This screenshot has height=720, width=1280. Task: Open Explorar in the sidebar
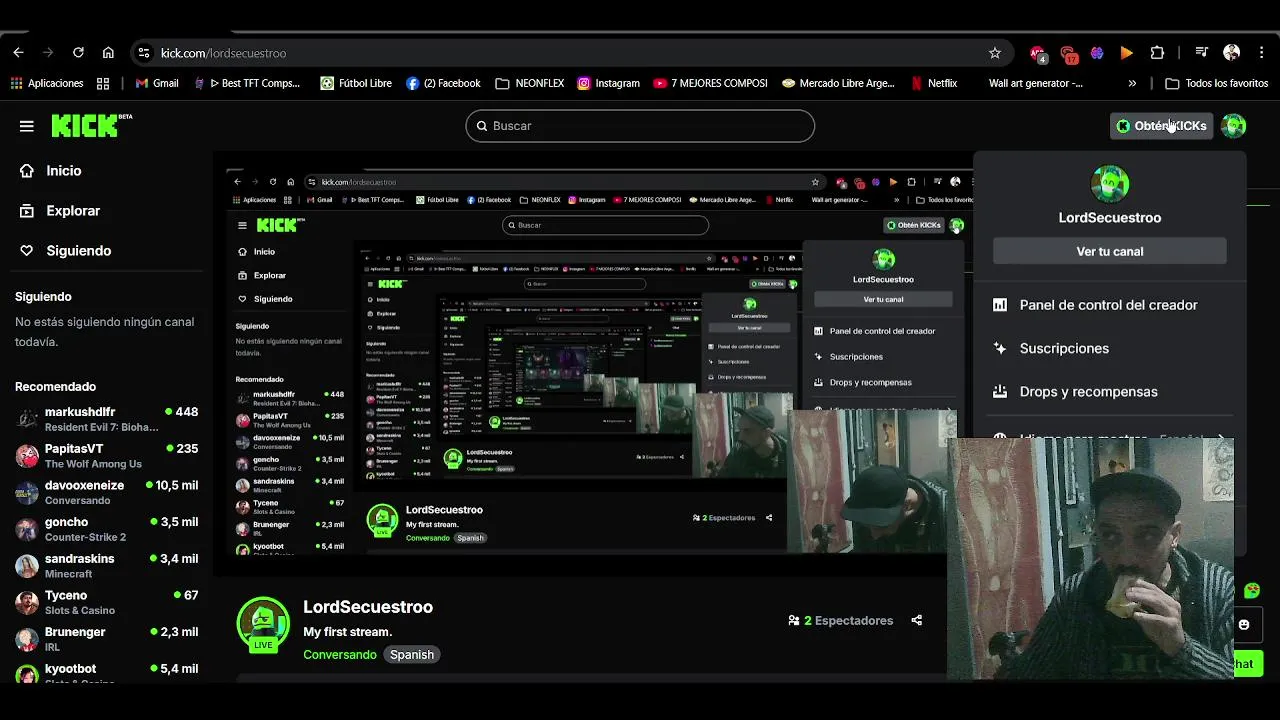click(x=73, y=211)
